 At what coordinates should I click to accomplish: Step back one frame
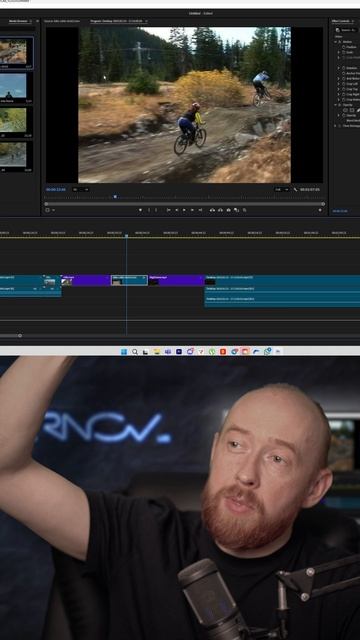coord(177,210)
